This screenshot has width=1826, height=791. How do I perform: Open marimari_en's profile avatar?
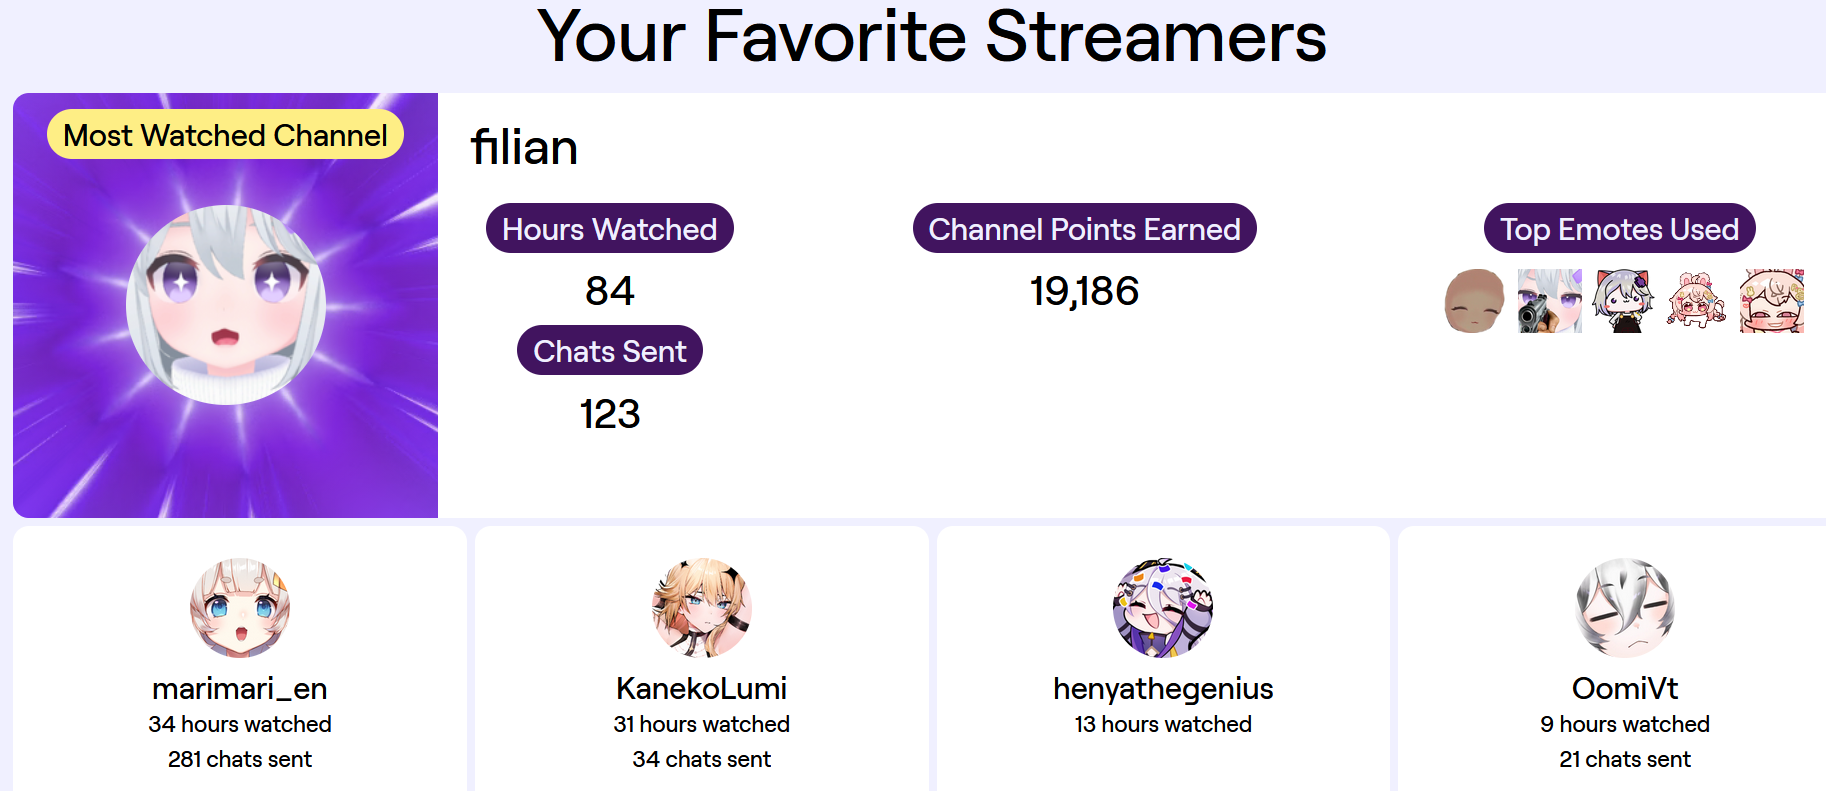240,608
